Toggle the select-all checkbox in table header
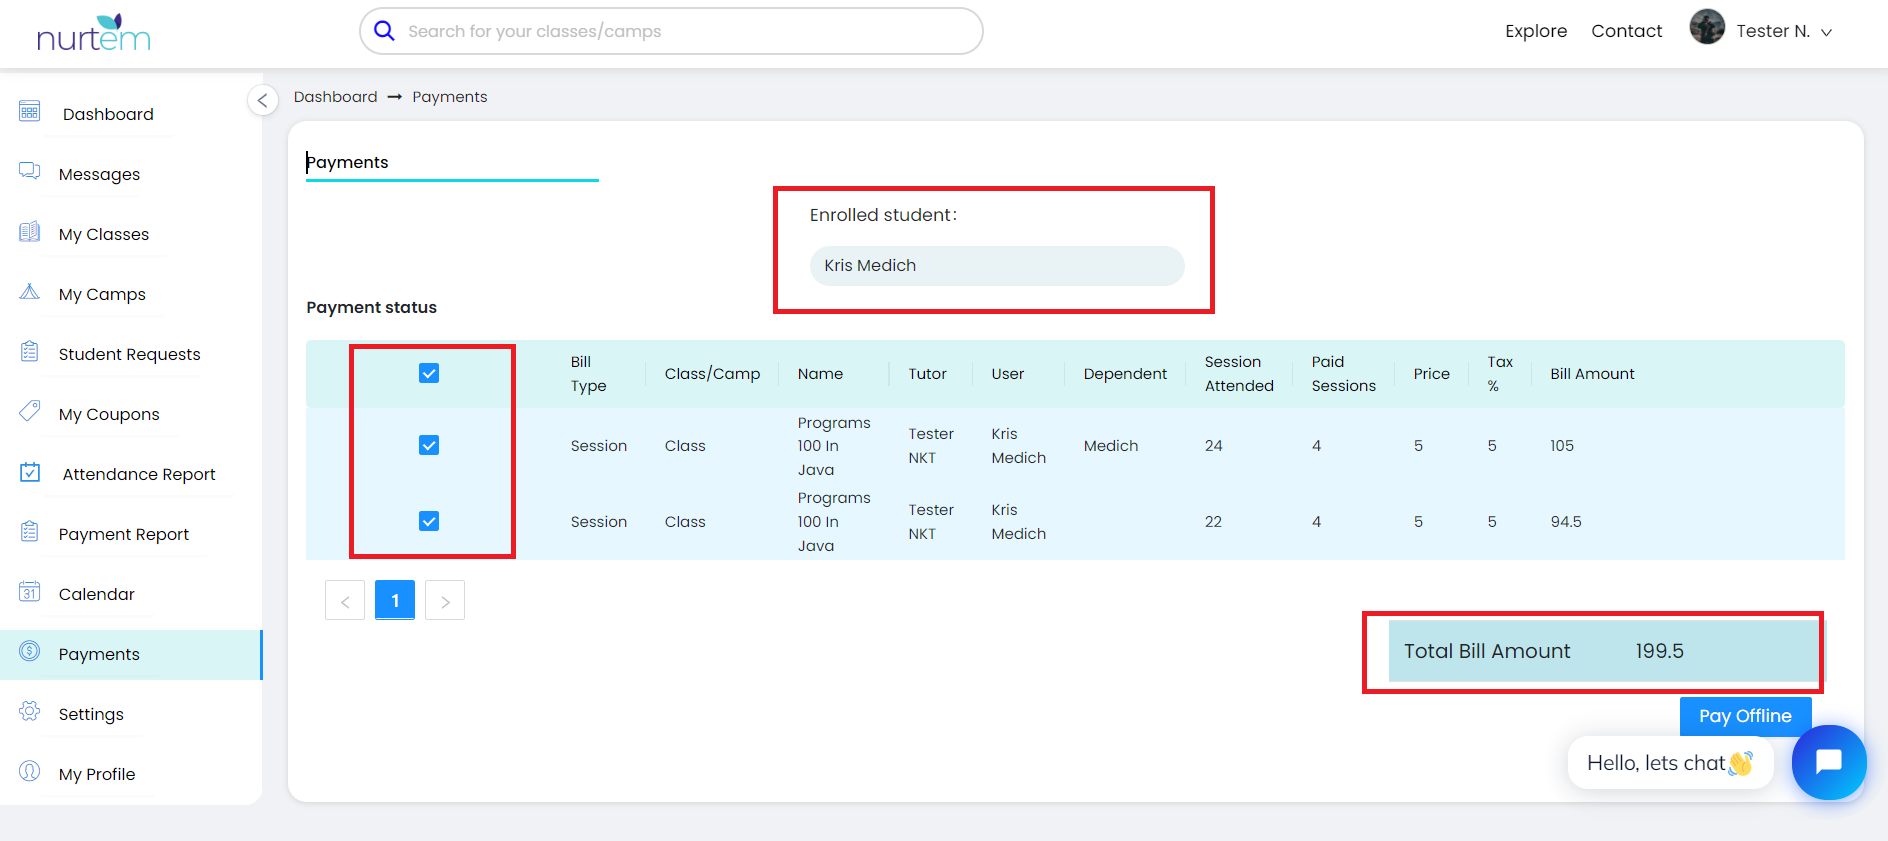This screenshot has width=1888, height=841. click(x=429, y=373)
